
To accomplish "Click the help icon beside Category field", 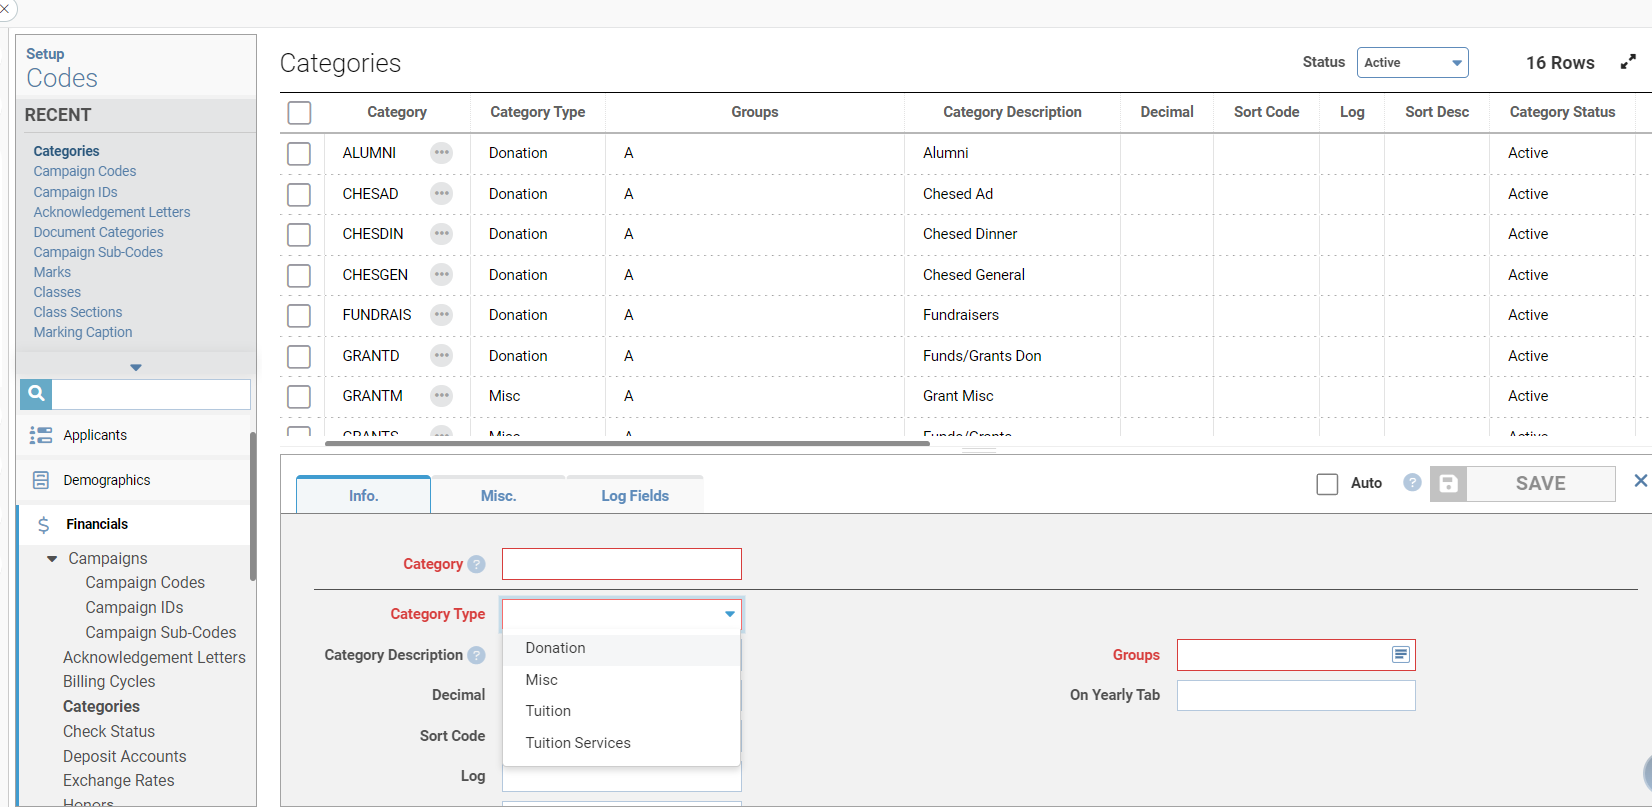I will (x=477, y=564).
